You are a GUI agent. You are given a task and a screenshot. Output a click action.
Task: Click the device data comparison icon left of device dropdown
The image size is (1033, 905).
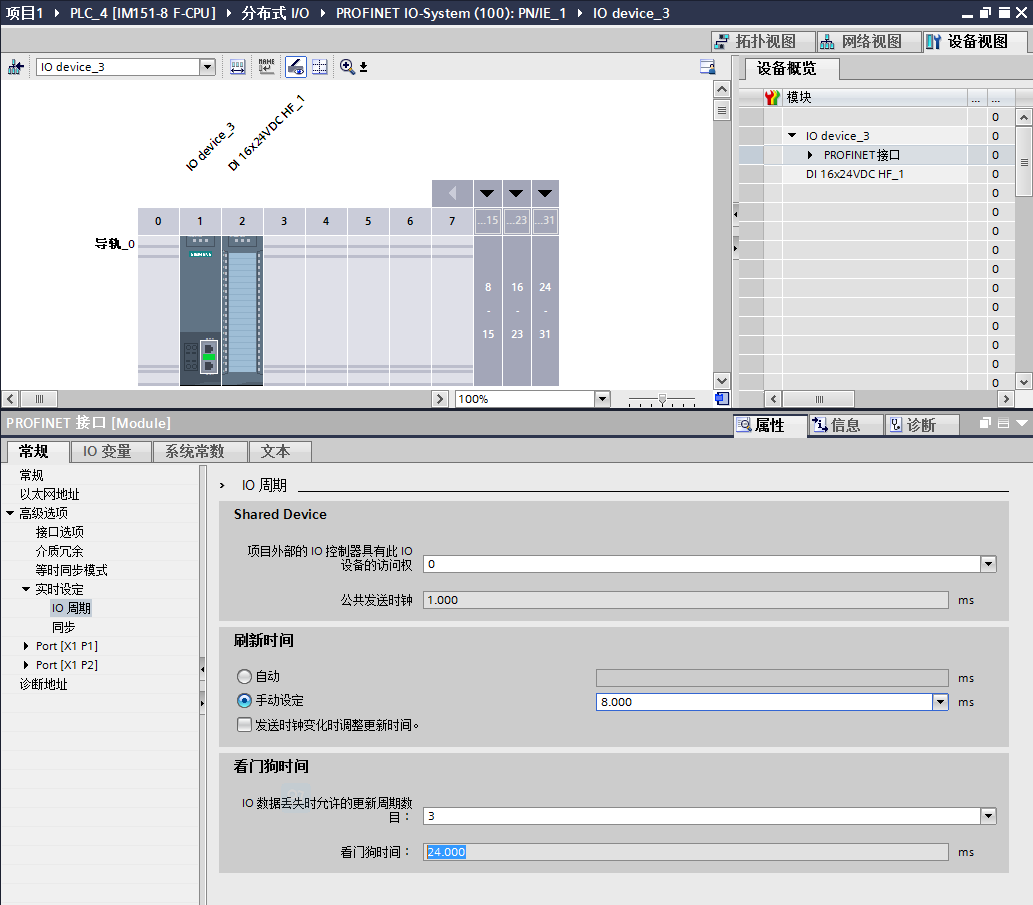tap(16, 66)
